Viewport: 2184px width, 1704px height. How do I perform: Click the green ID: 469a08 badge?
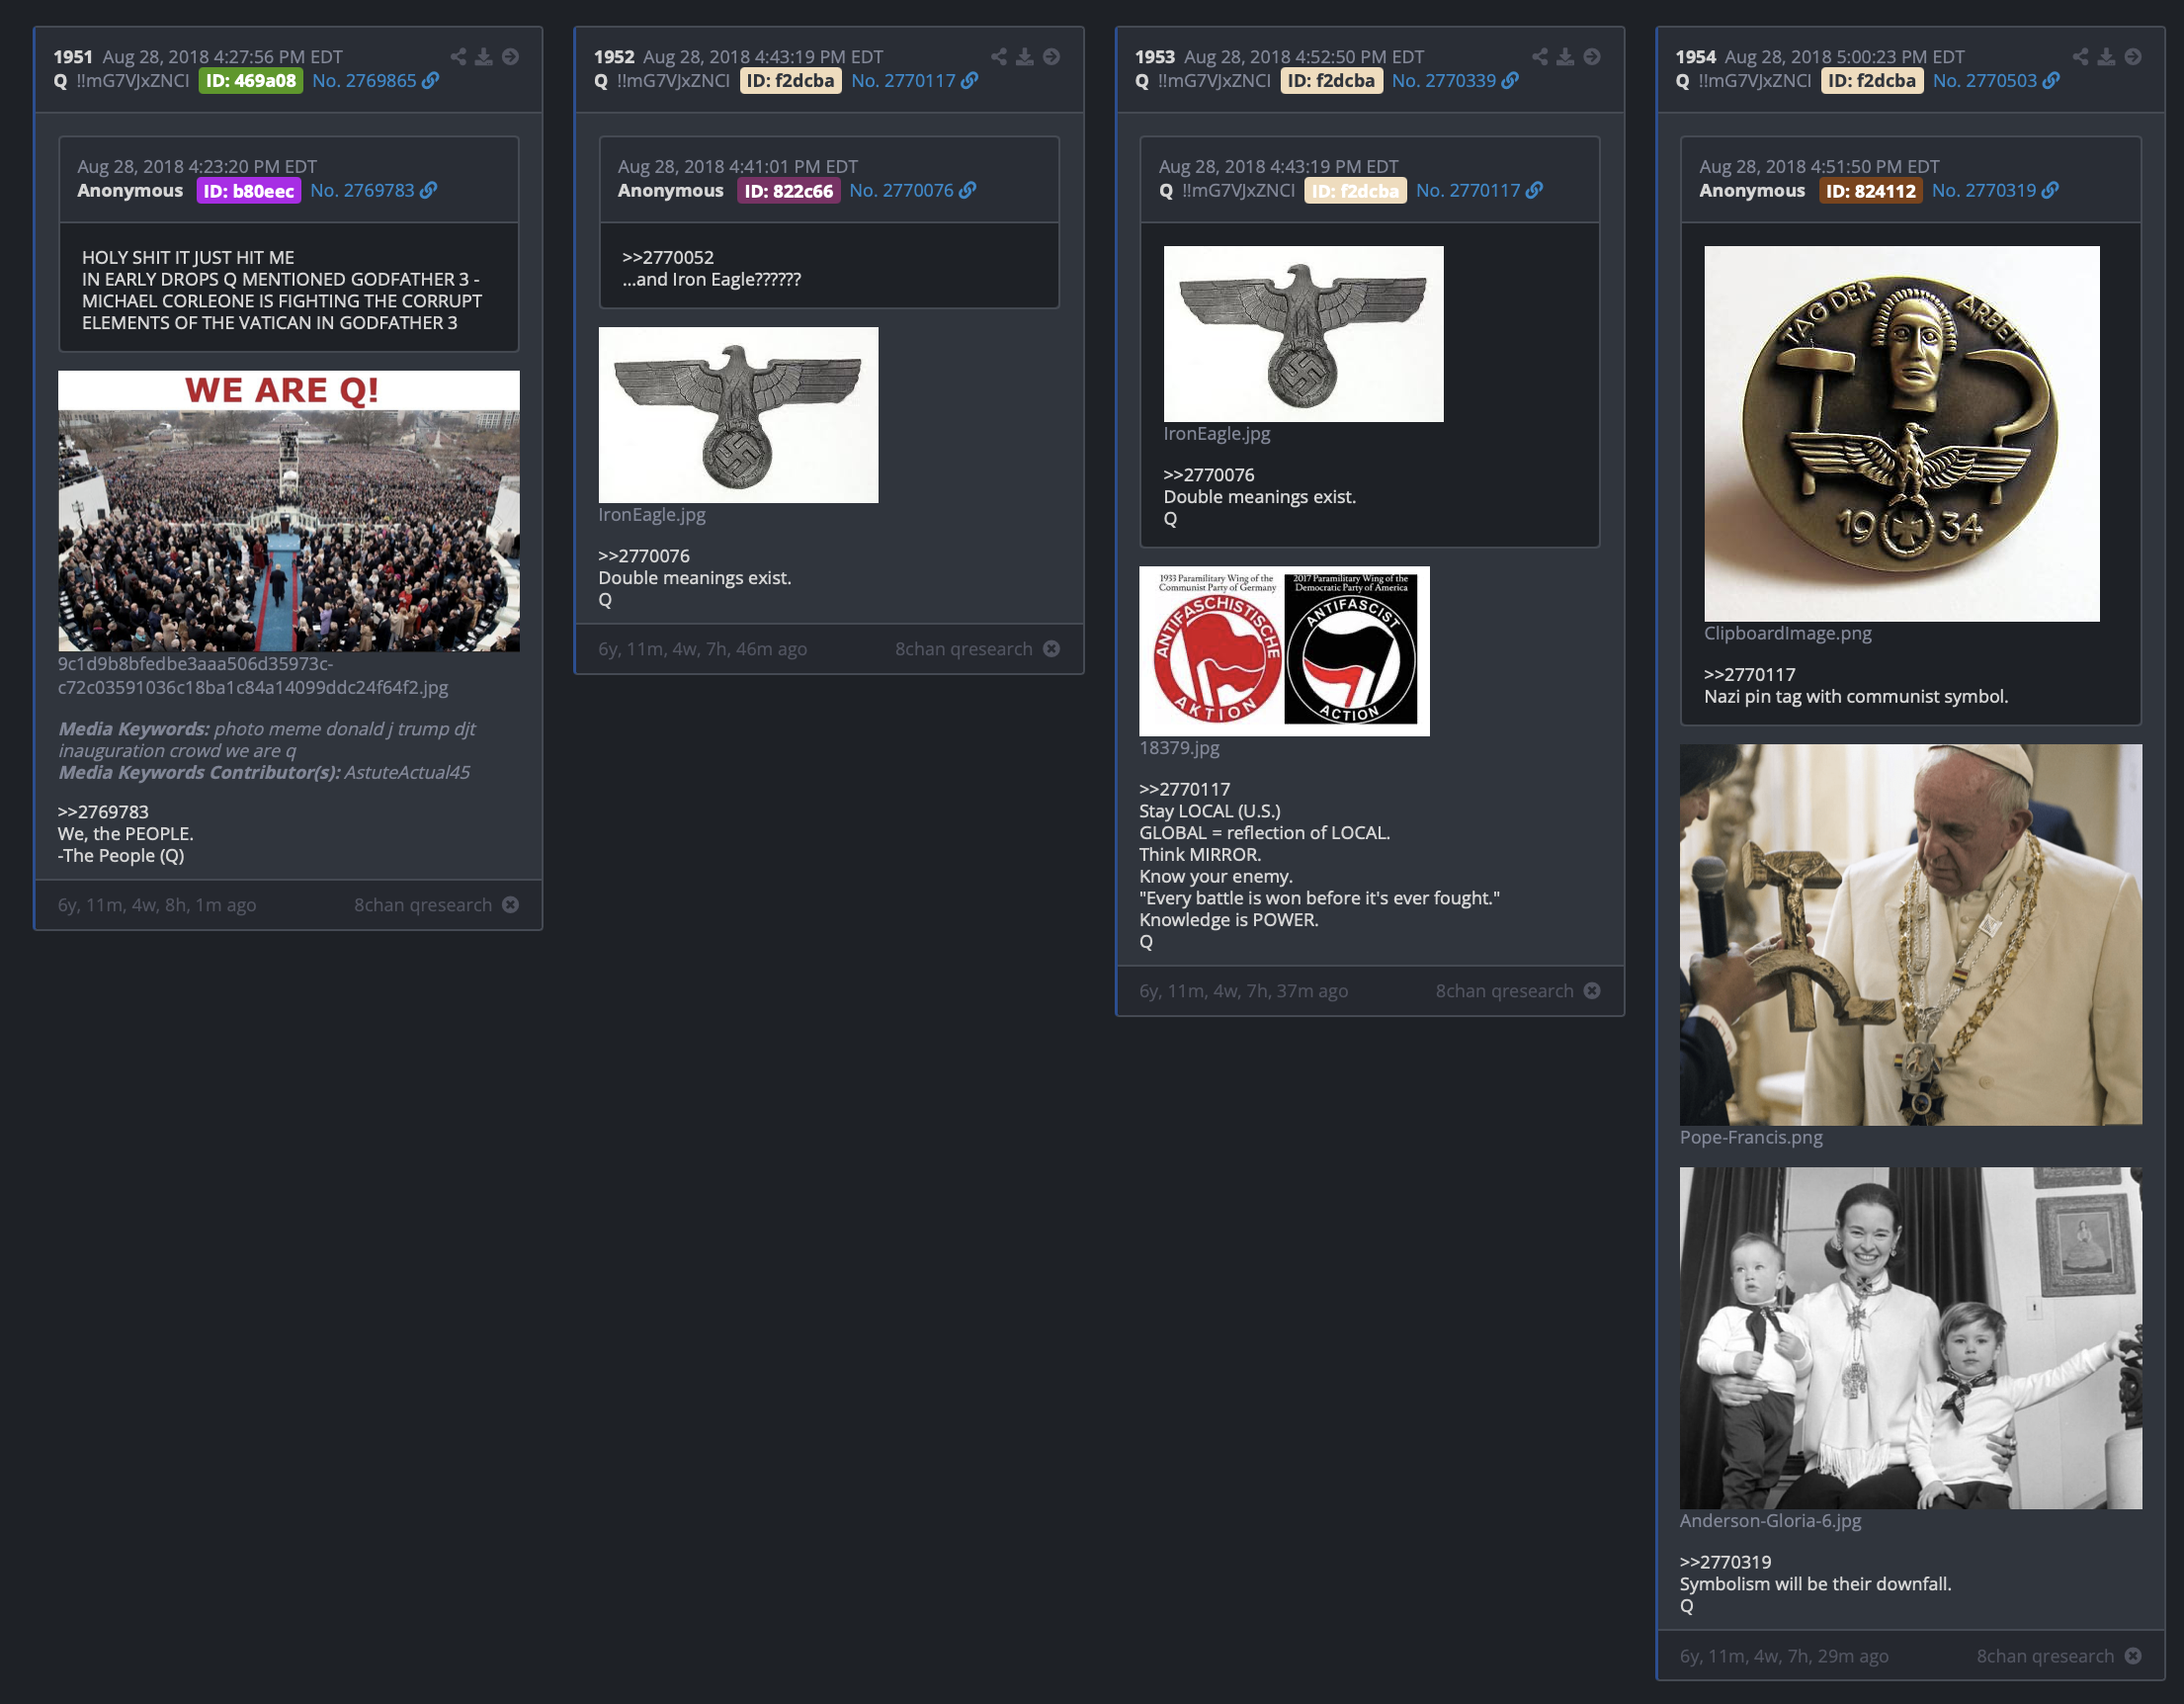tap(251, 81)
